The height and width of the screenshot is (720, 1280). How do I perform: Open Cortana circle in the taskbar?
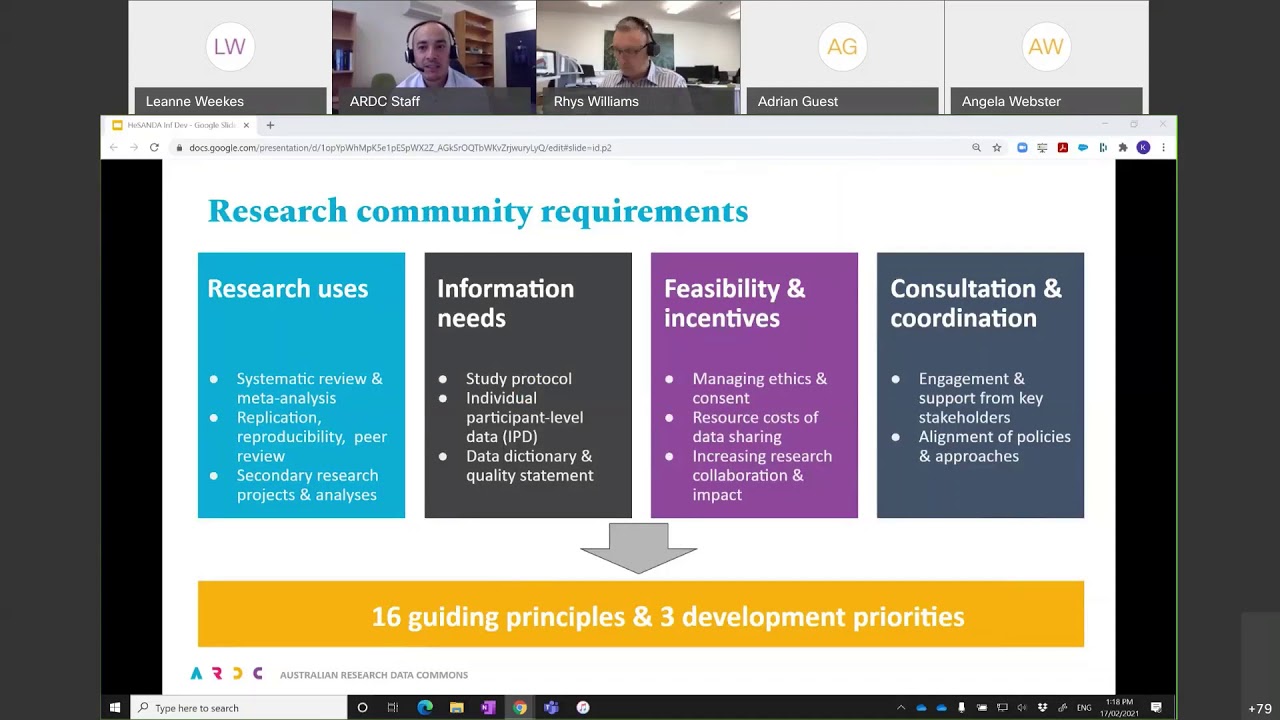pyautogui.click(x=362, y=708)
